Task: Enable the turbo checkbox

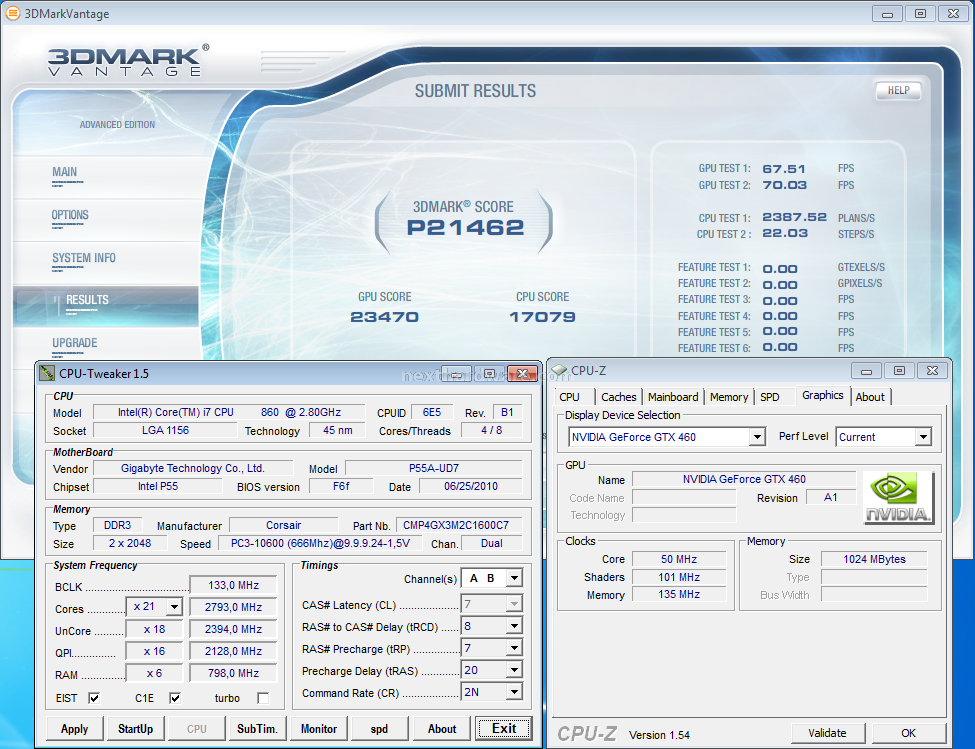Action: pyautogui.click(x=263, y=698)
